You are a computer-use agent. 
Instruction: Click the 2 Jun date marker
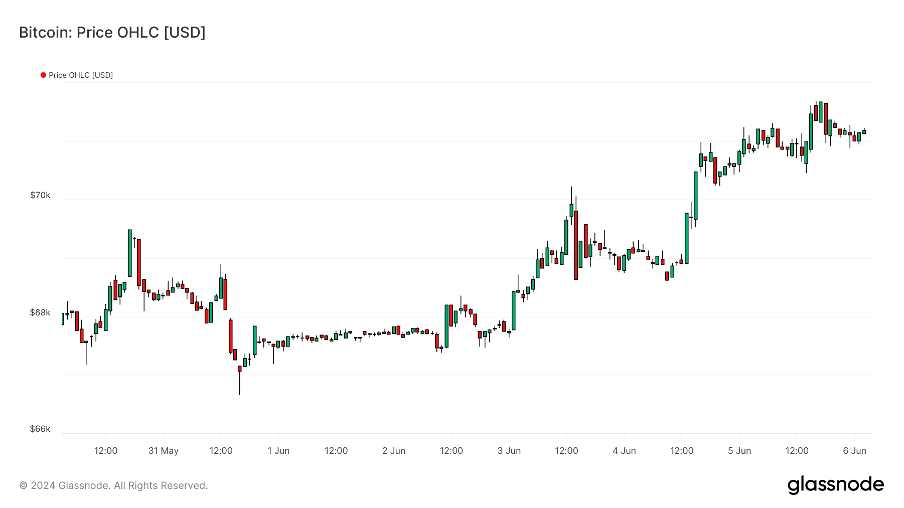click(x=394, y=451)
